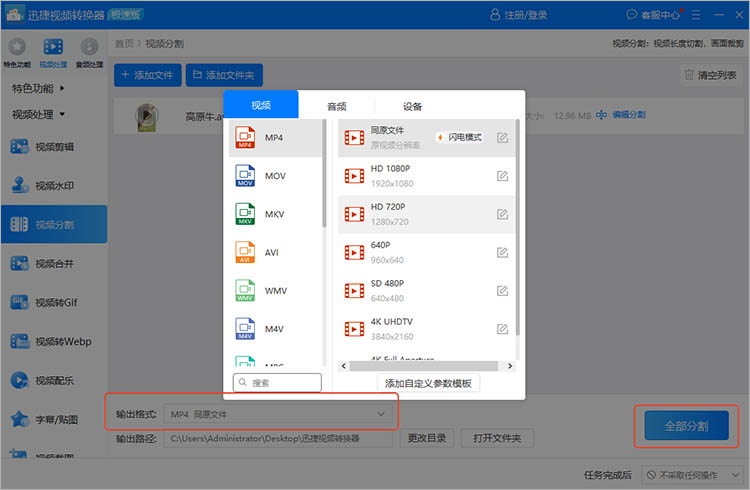Click the 添加文件夹 button
Viewport: 750px width, 490px height.
pos(224,75)
